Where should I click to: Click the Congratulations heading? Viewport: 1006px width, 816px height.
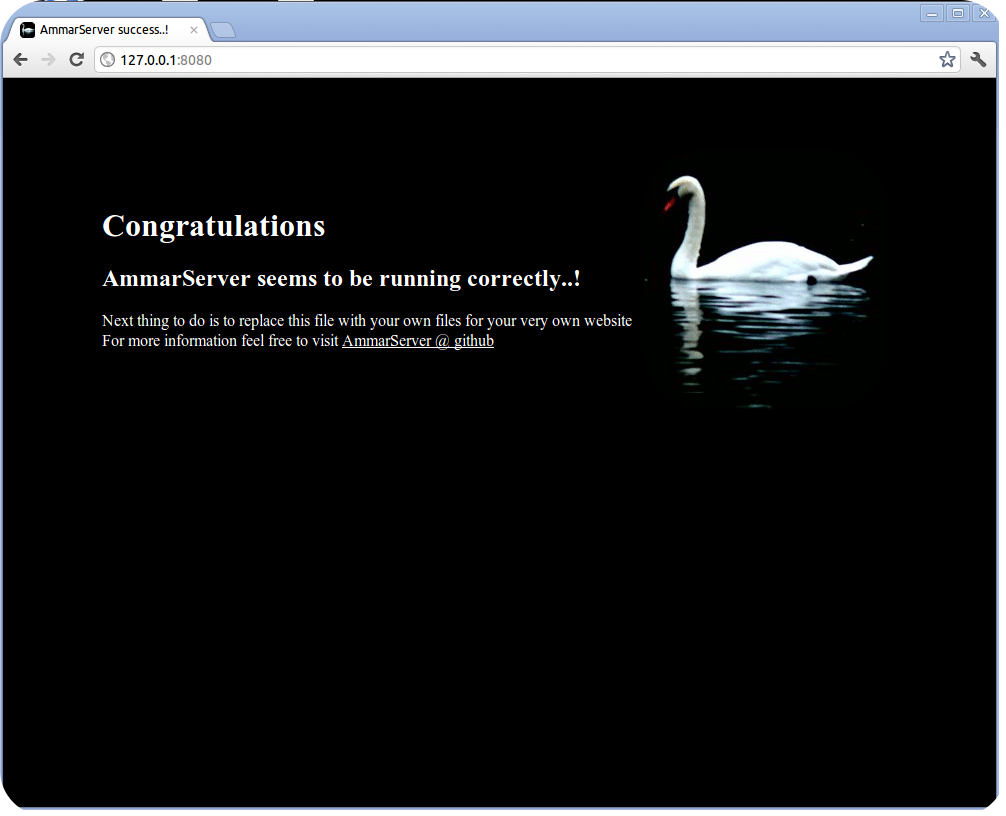[x=214, y=226]
